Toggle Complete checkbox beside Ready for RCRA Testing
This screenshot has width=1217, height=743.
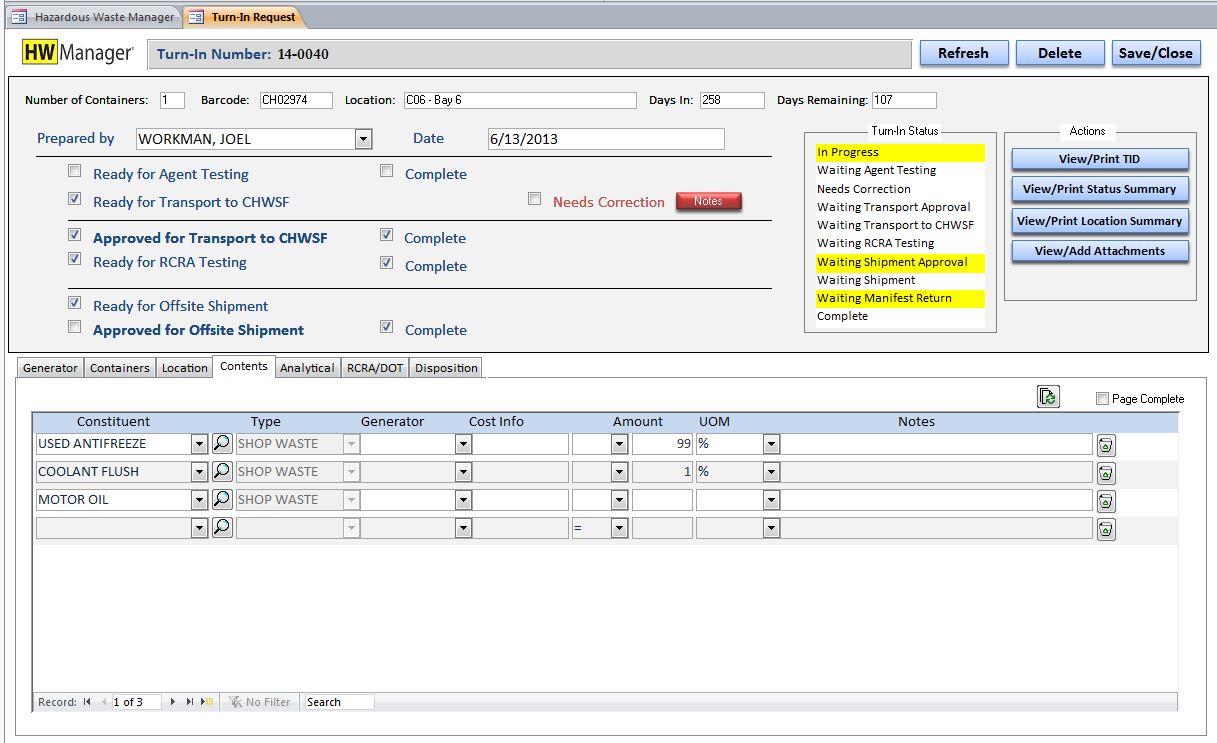(386, 263)
